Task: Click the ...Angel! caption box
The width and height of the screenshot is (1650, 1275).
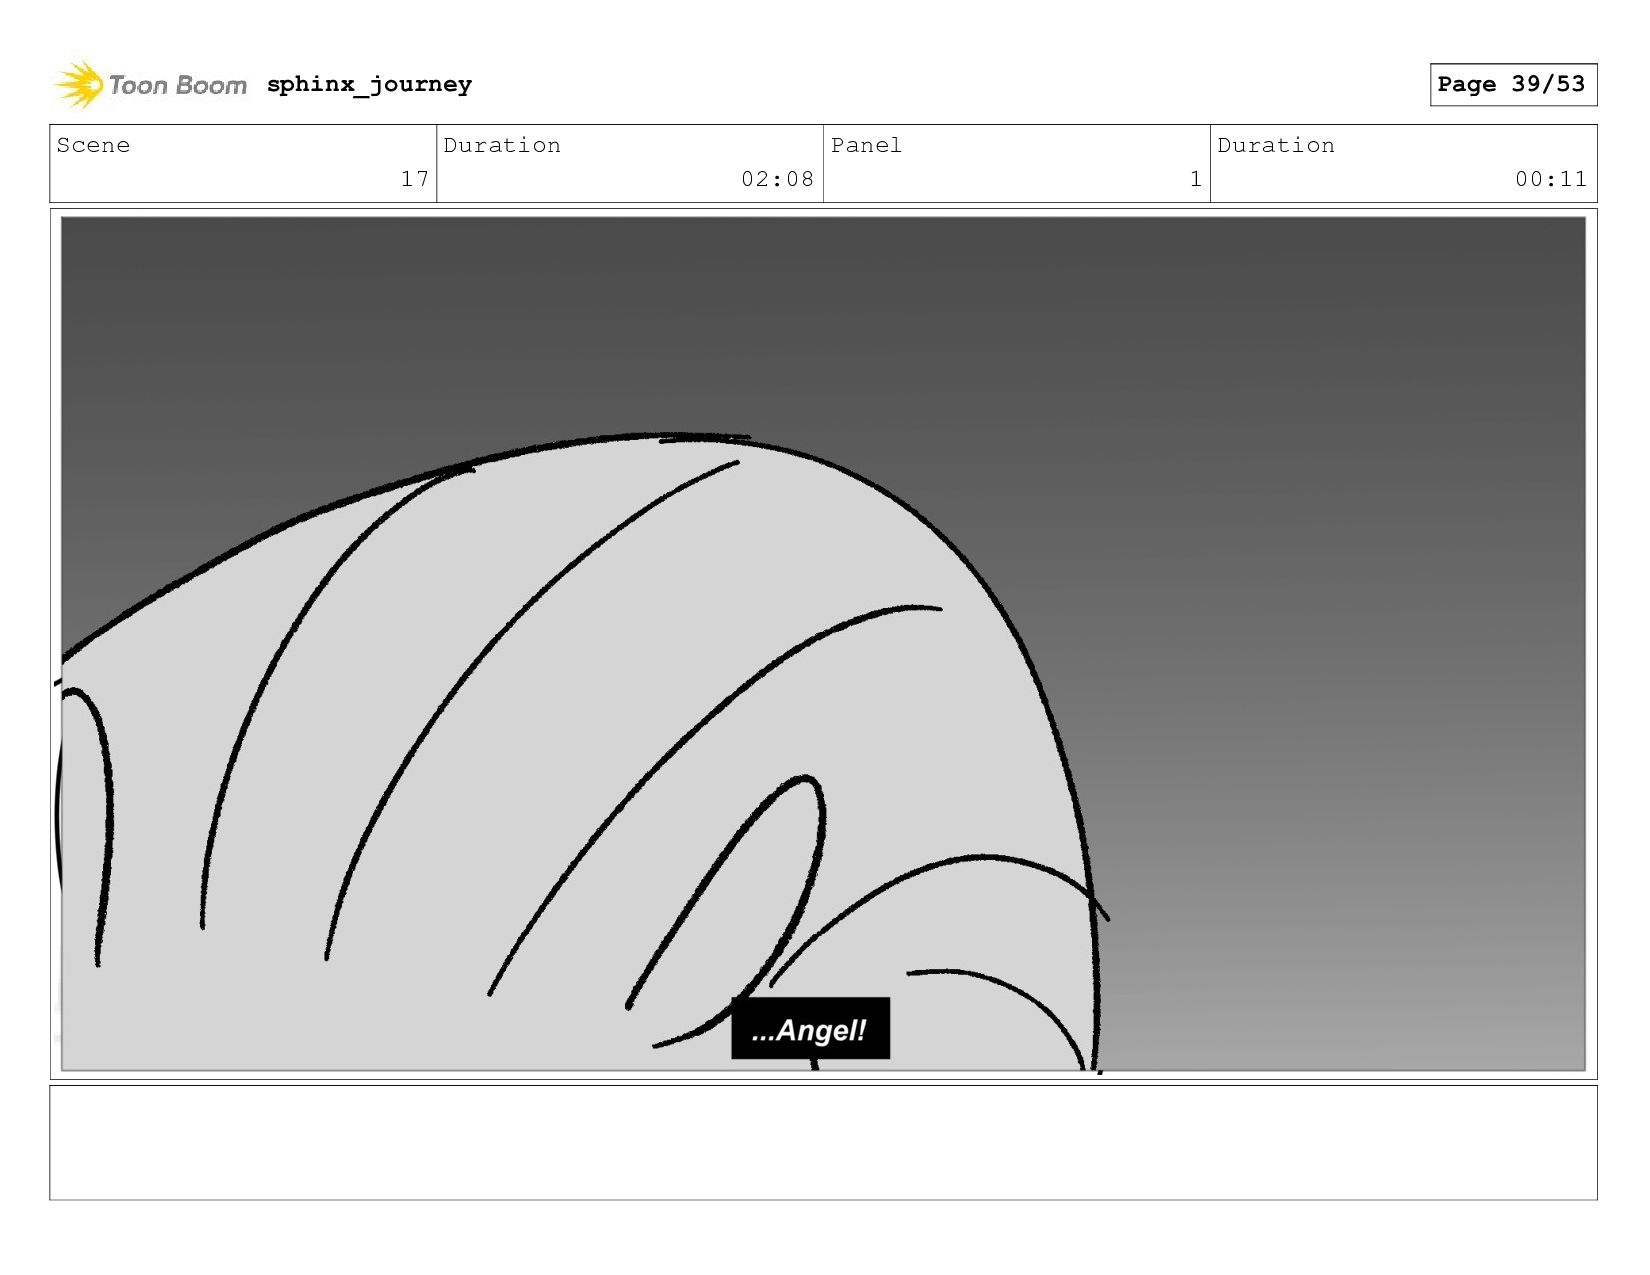Action: (810, 1028)
